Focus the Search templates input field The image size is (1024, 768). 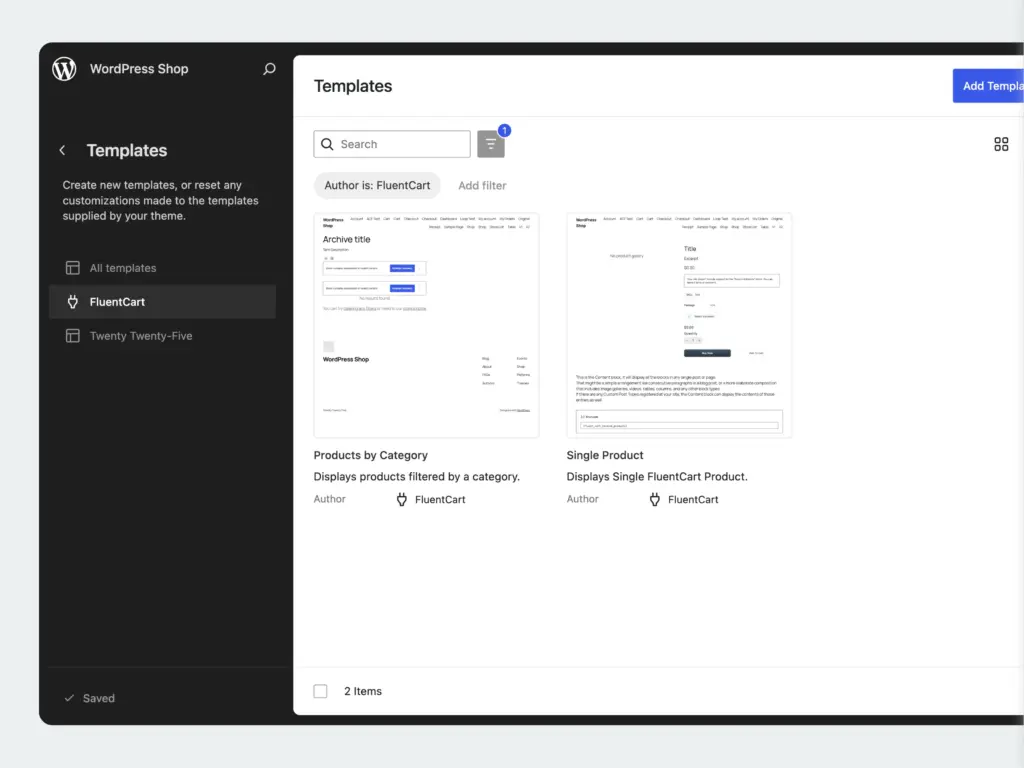(392, 144)
